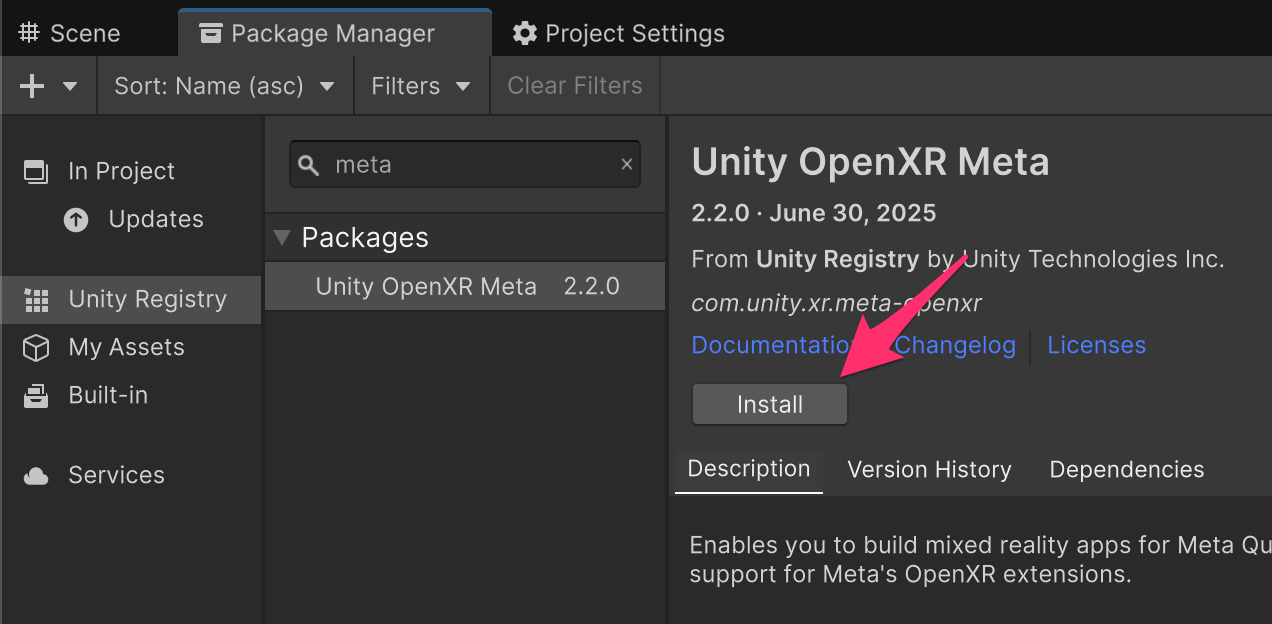Collapse the Packages section triangle
The height and width of the screenshot is (624, 1272).
(x=282, y=238)
